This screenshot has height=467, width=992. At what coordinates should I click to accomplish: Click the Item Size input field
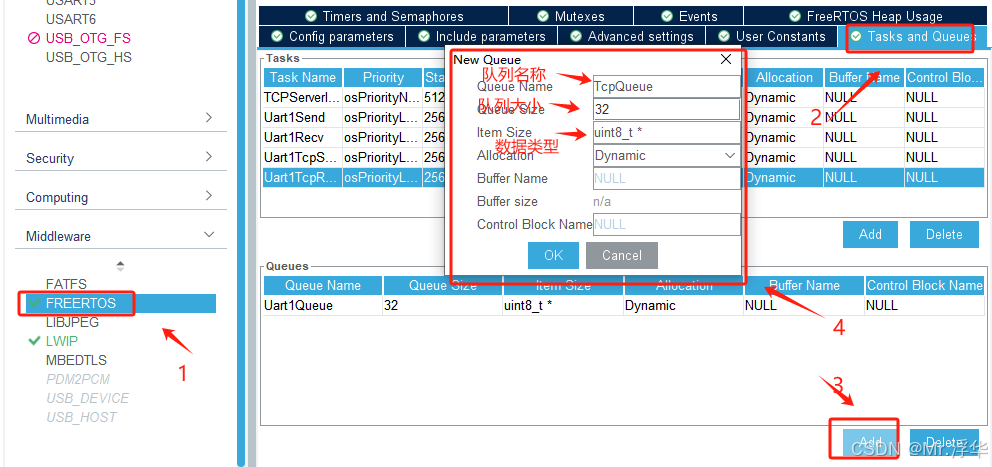click(666, 133)
